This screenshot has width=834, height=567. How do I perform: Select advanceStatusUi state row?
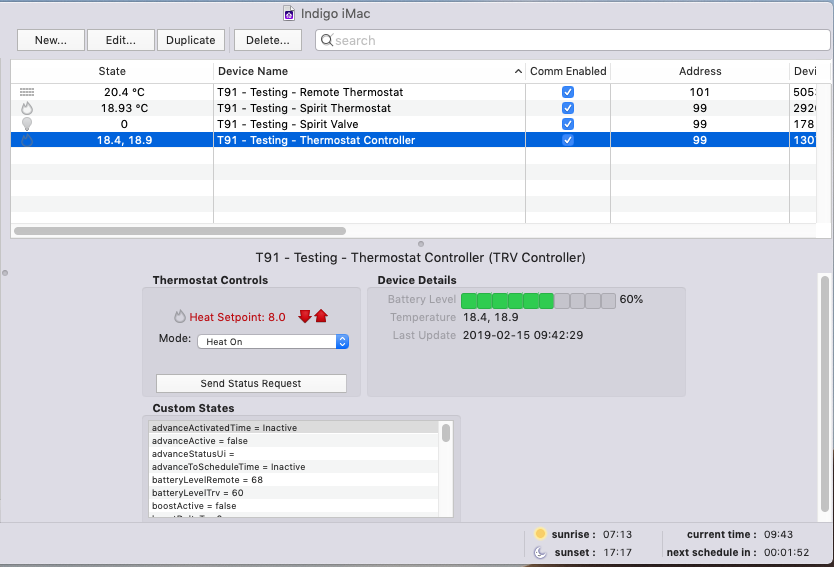(294, 454)
